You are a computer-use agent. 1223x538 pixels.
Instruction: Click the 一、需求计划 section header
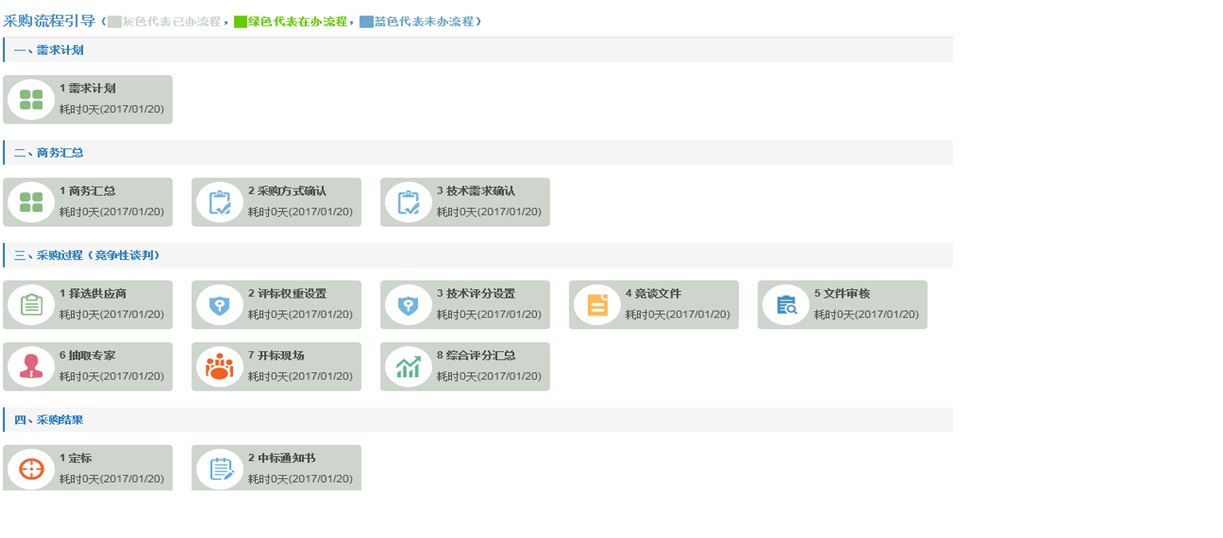[x=48, y=50]
